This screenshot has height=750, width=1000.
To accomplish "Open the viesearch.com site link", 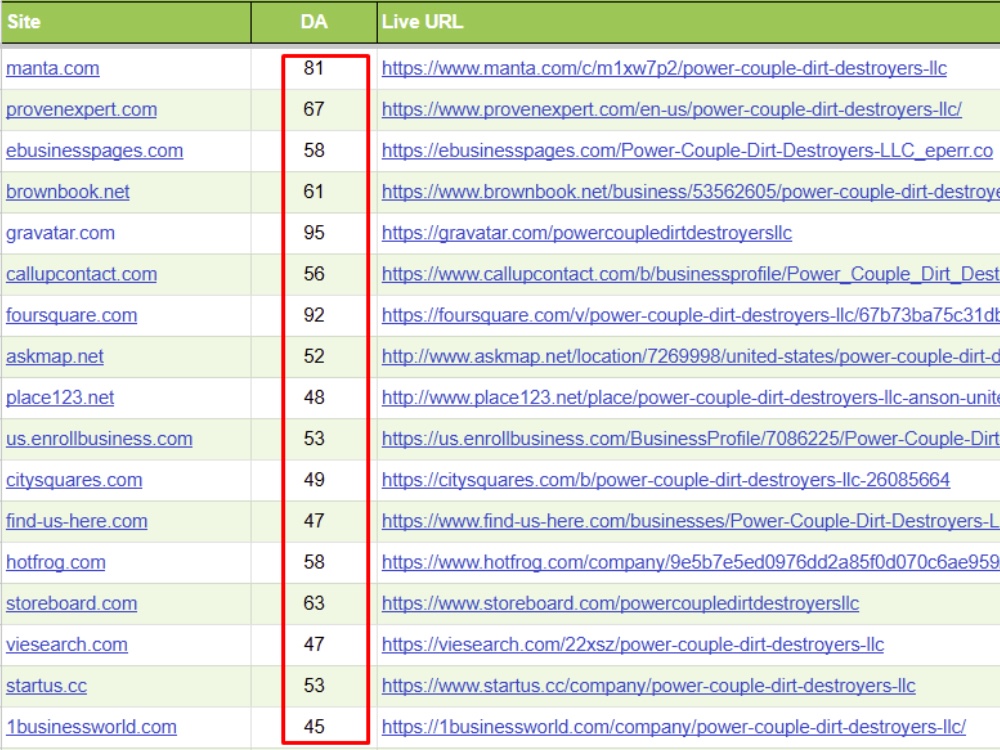I will point(67,645).
